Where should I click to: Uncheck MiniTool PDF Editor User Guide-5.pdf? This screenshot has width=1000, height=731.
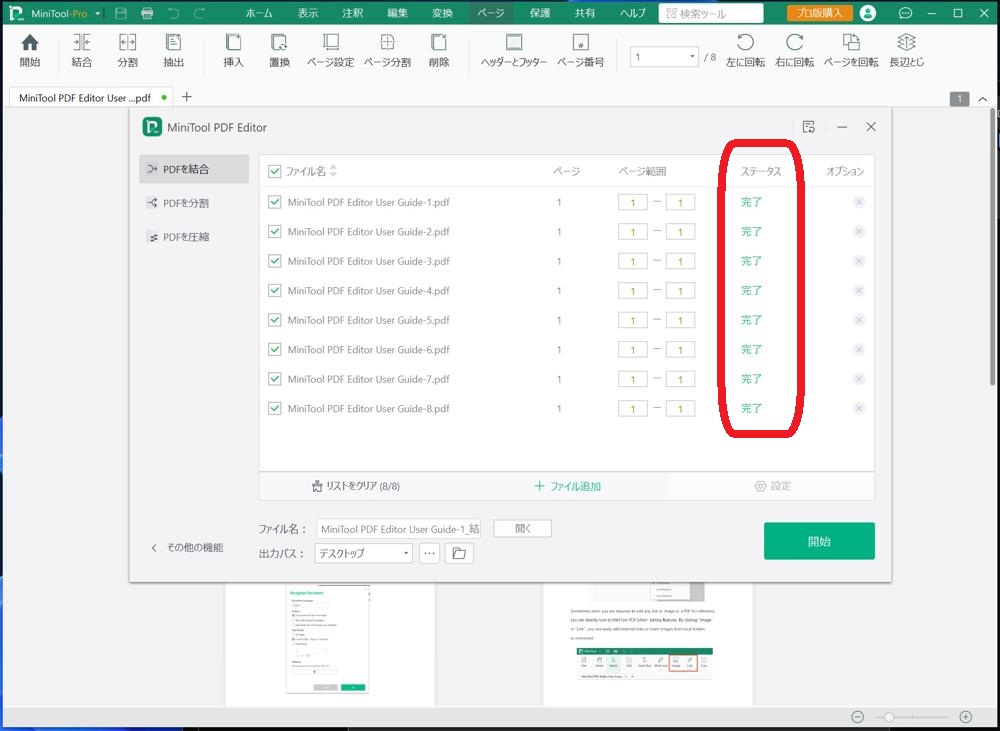click(275, 320)
